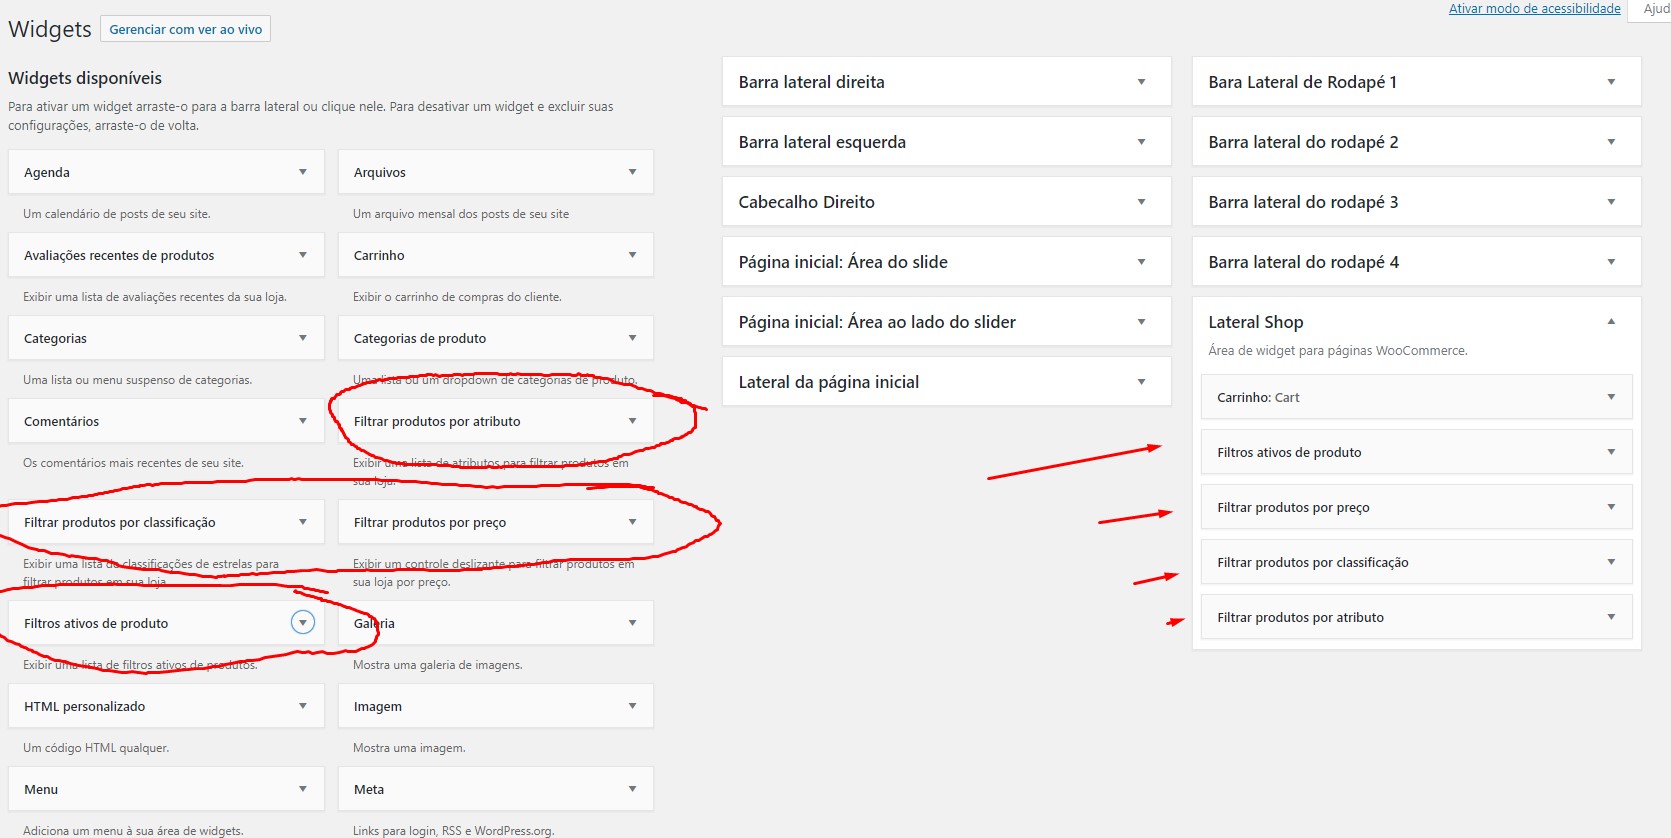Click 'Barra lateral direita' area title

[x=812, y=82]
